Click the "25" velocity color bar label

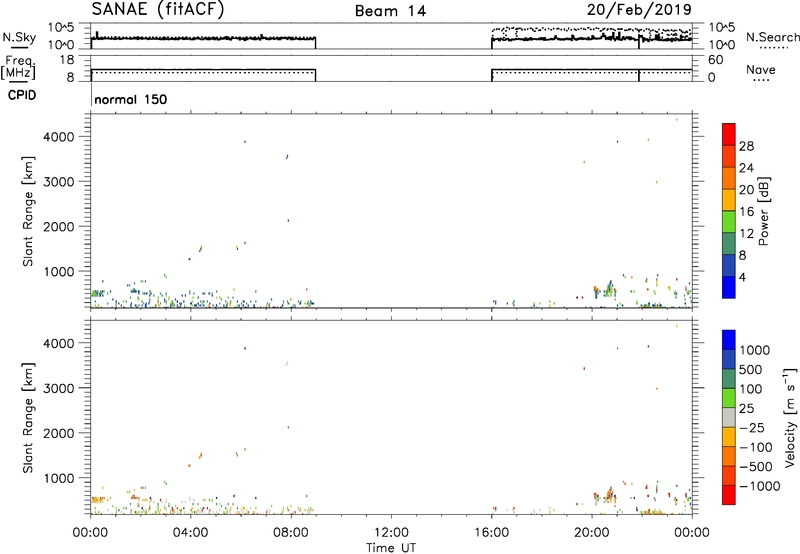748,408
